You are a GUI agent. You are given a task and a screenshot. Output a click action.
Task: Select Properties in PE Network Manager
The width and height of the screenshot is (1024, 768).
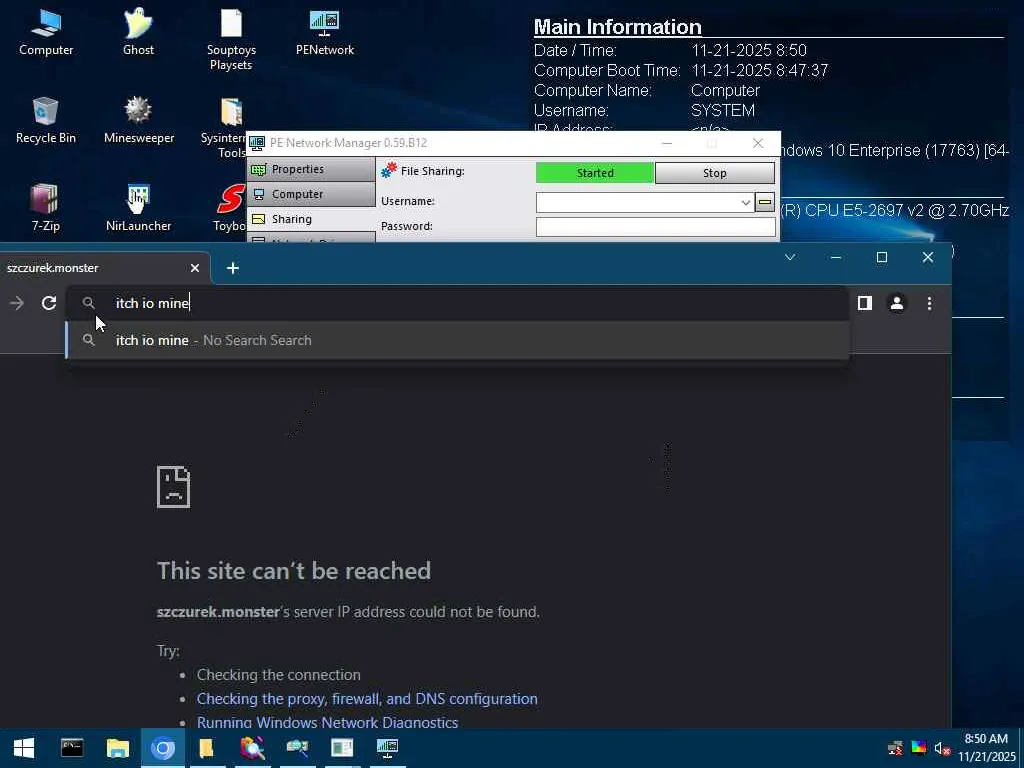pyautogui.click(x=311, y=169)
